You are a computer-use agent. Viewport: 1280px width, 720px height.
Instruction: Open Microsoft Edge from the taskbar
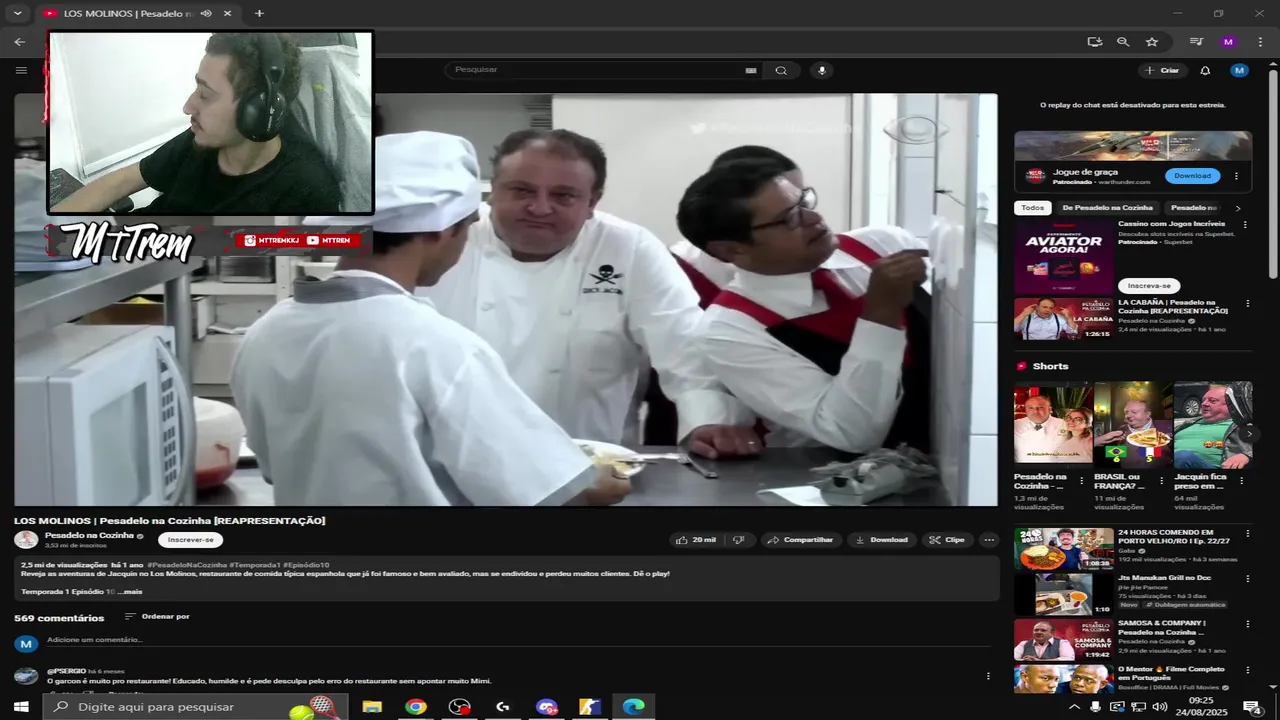point(634,707)
